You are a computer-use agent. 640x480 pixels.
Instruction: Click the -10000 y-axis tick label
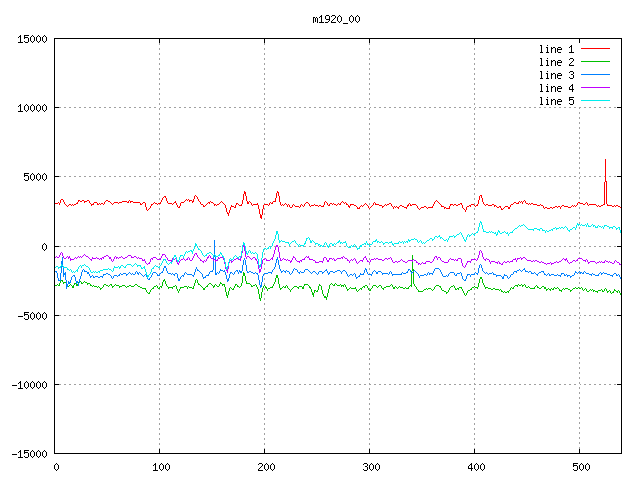click(28, 384)
